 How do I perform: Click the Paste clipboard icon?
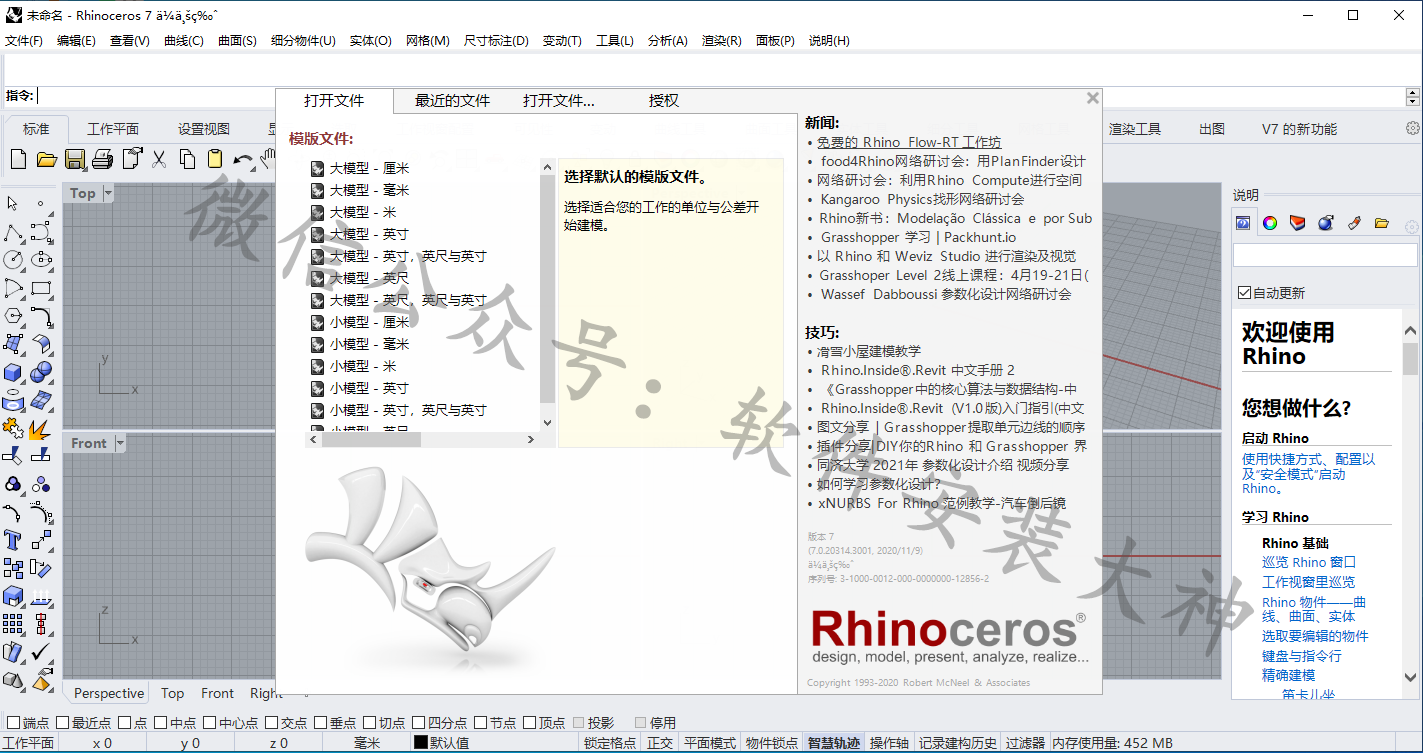pyautogui.click(x=214, y=159)
